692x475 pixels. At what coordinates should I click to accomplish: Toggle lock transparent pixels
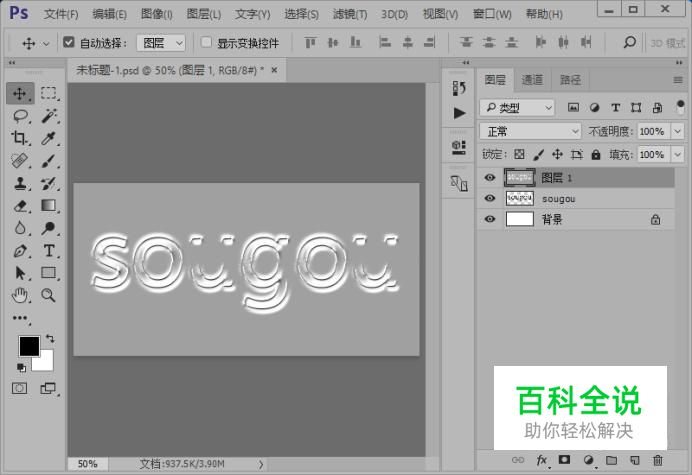click(519, 154)
